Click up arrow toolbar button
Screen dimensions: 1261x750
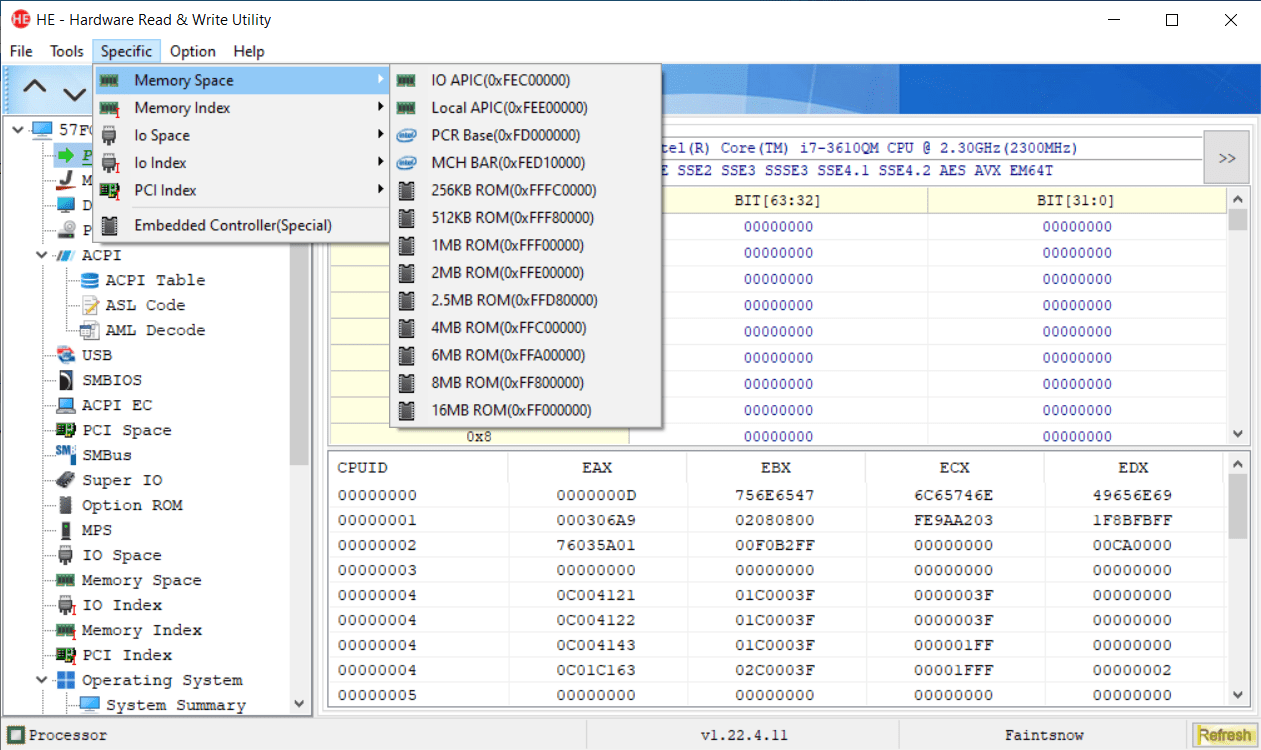pos(35,89)
